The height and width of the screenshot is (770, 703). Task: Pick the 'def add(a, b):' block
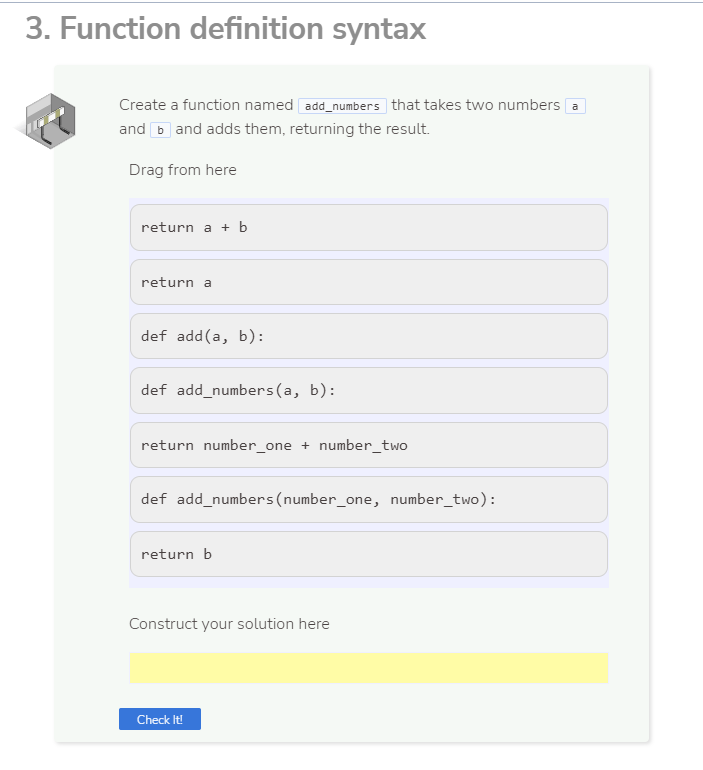tap(369, 336)
